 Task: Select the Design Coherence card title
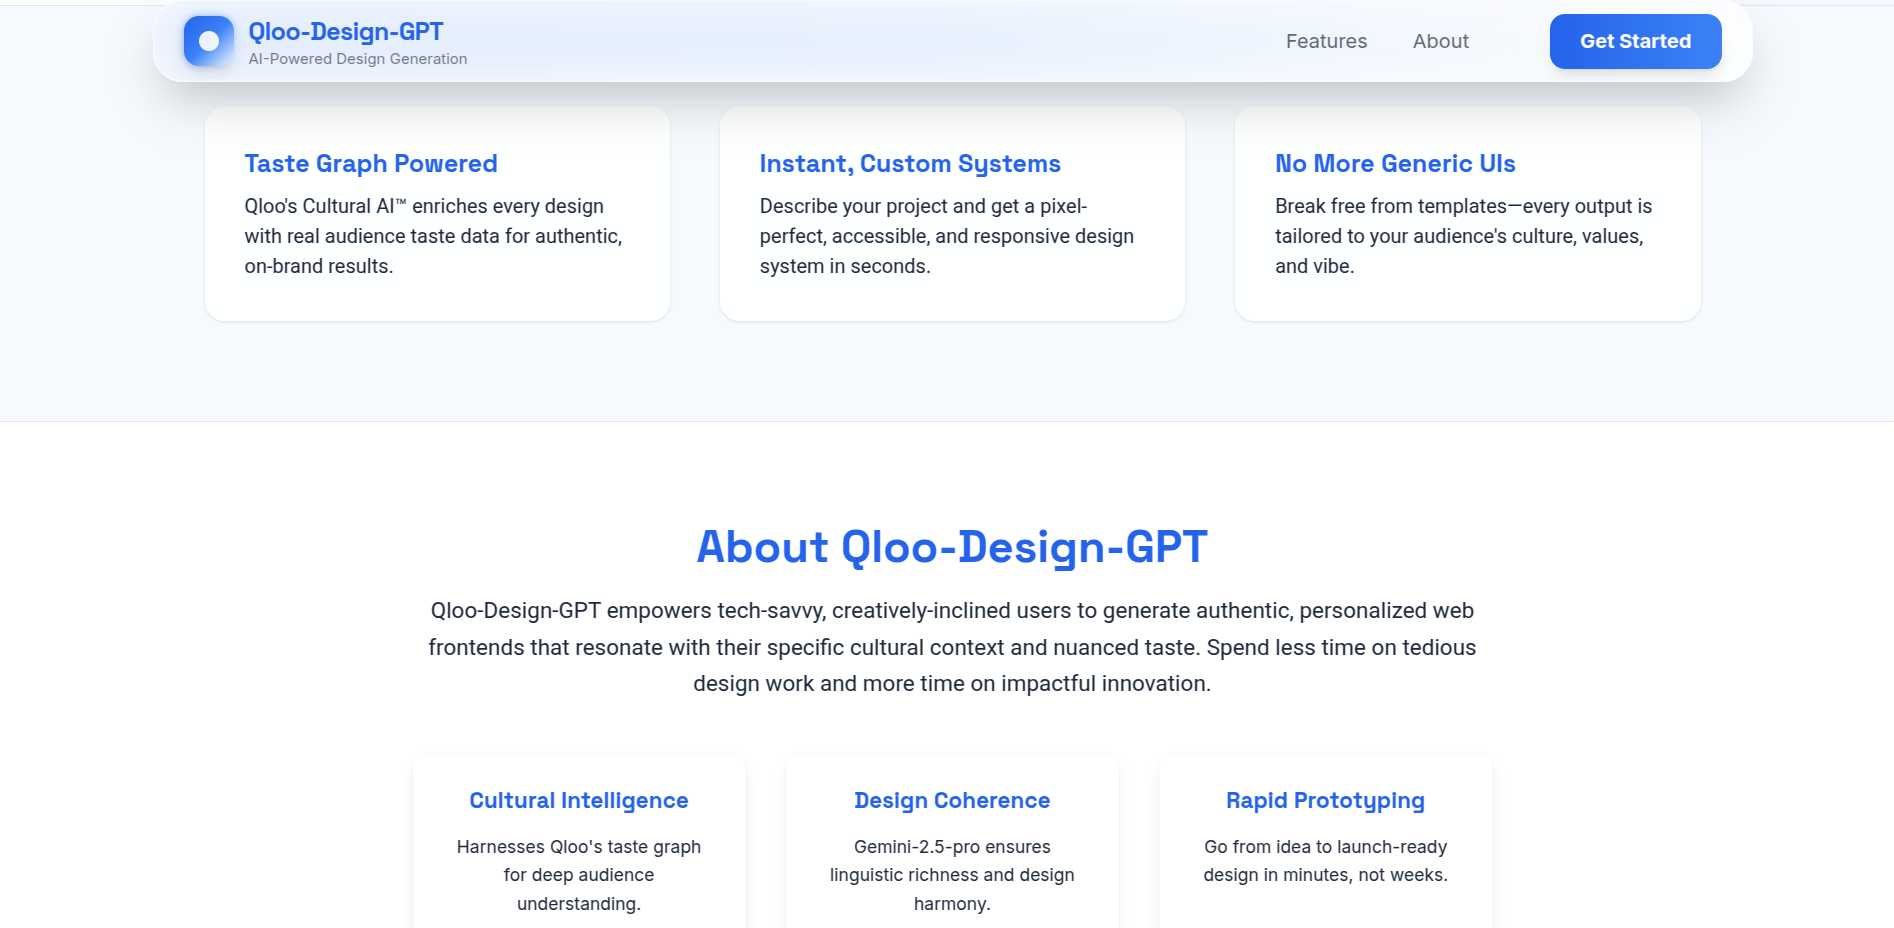952,800
